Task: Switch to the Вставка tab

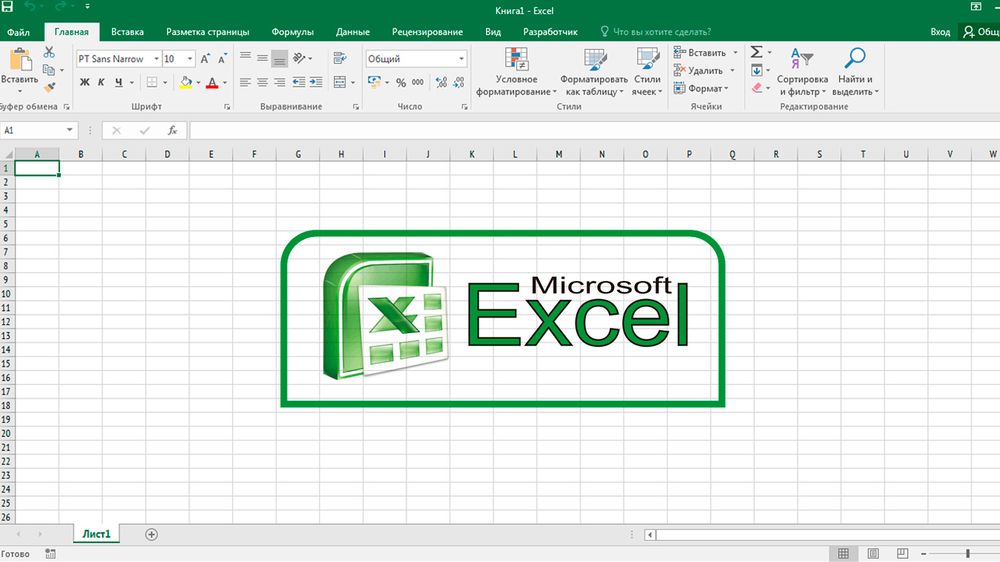Action: pos(127,32)
